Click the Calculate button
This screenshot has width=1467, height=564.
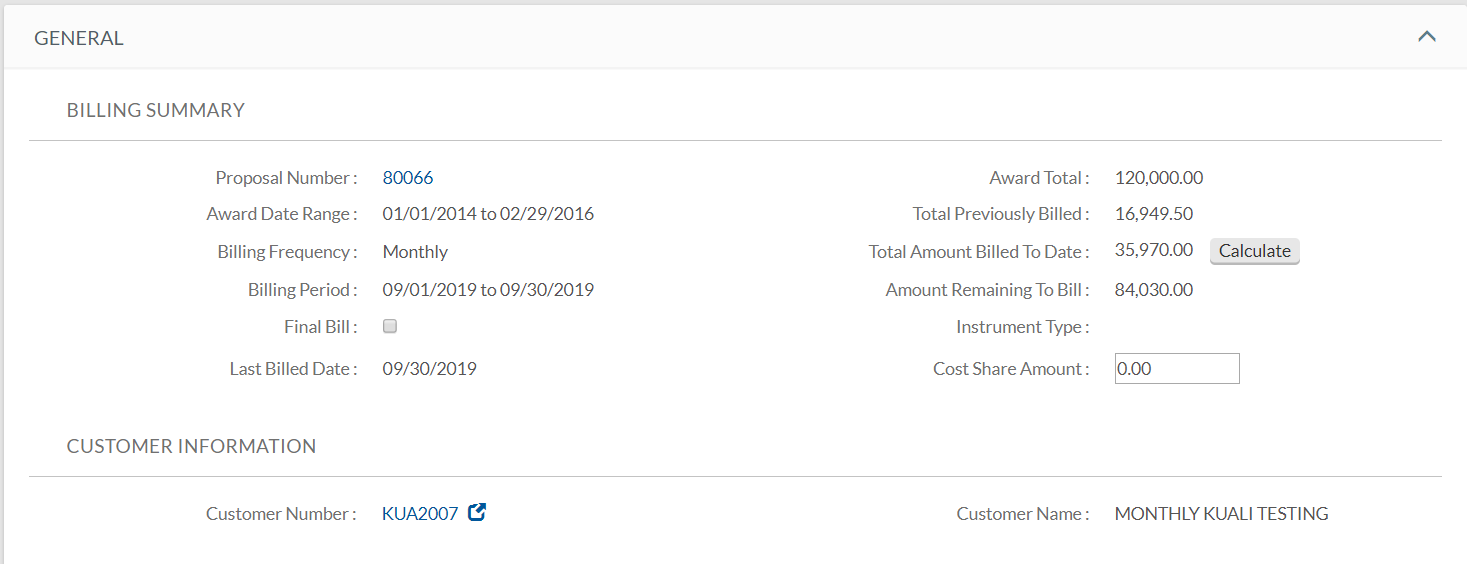[1255, 251]
